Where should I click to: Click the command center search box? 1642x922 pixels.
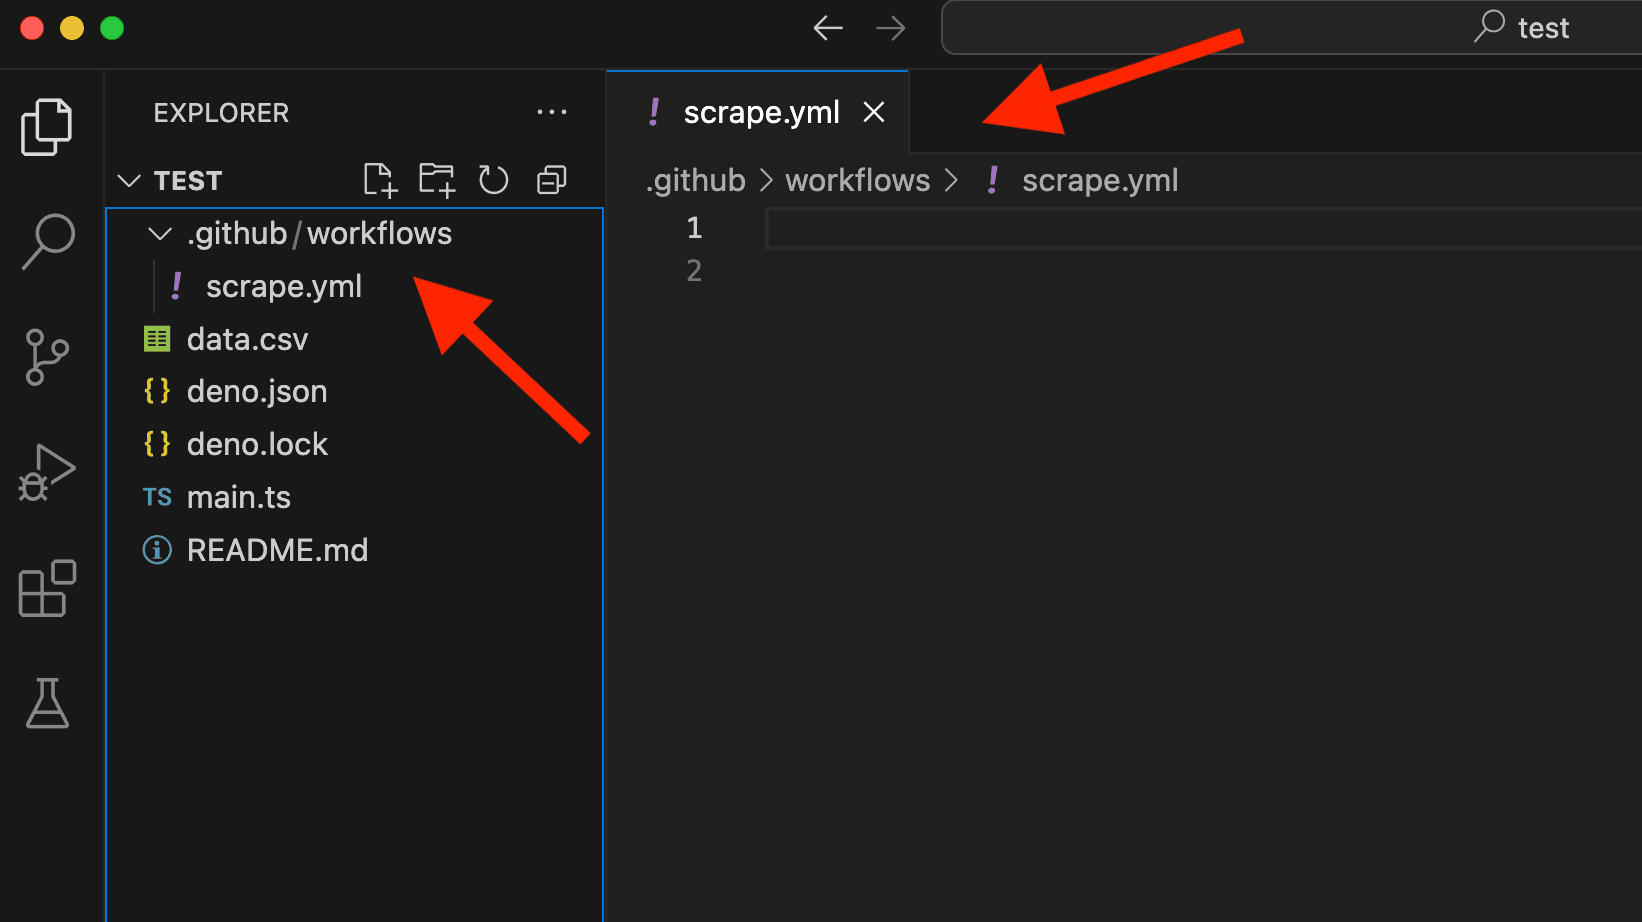(1292, 28)
